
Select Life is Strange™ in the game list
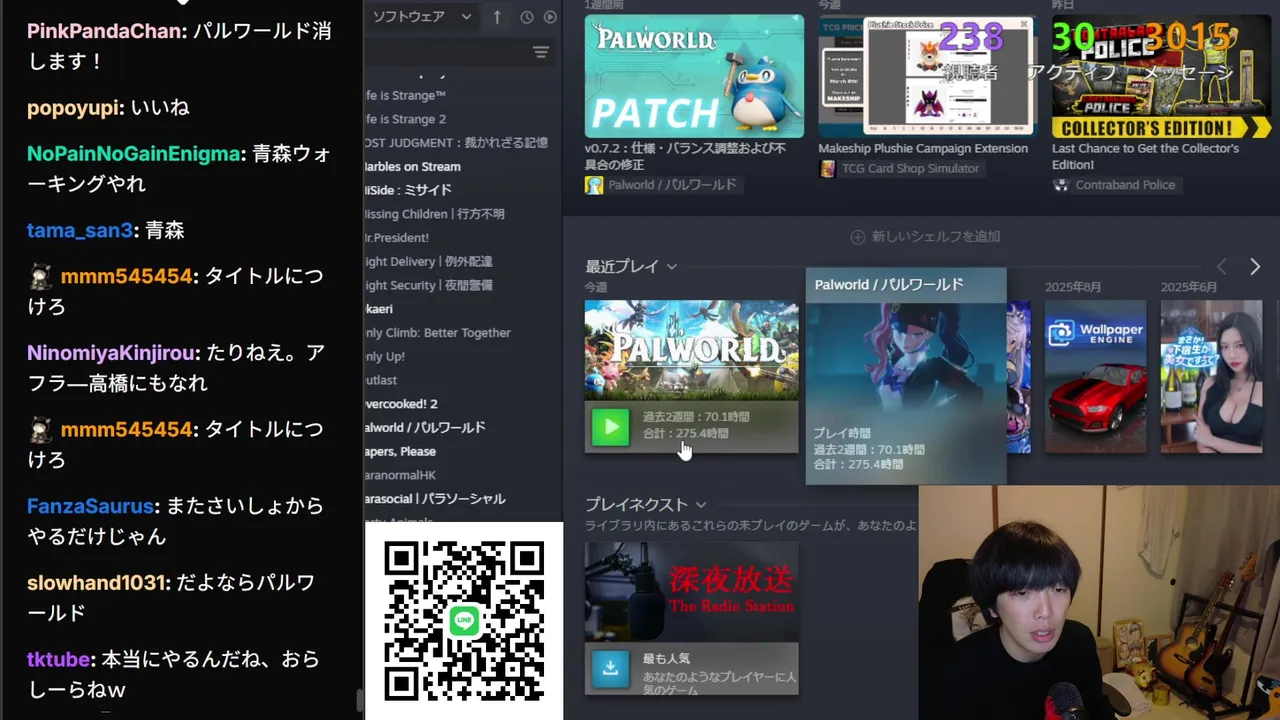click(405, 95)
